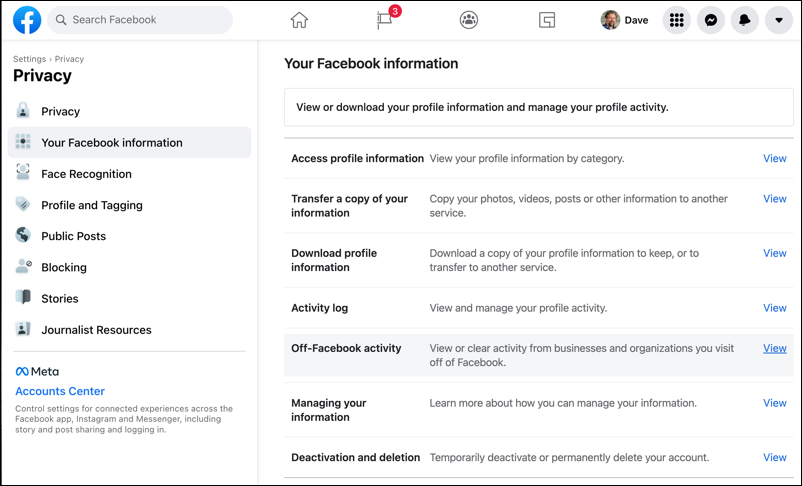802x486 pixels.
Task: Click the Facebook logo
Action: 27,20
